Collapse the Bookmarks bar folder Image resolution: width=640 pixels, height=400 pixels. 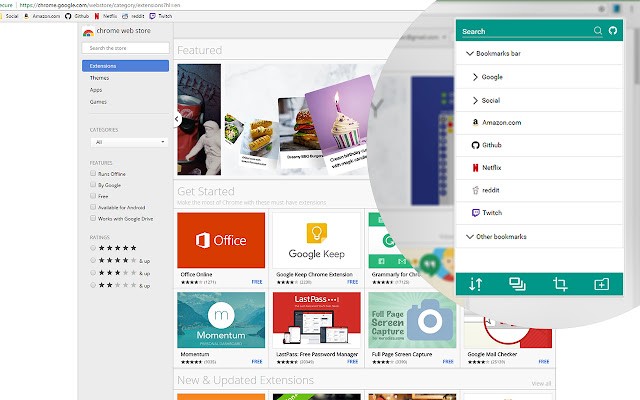(x=471, y=54)
